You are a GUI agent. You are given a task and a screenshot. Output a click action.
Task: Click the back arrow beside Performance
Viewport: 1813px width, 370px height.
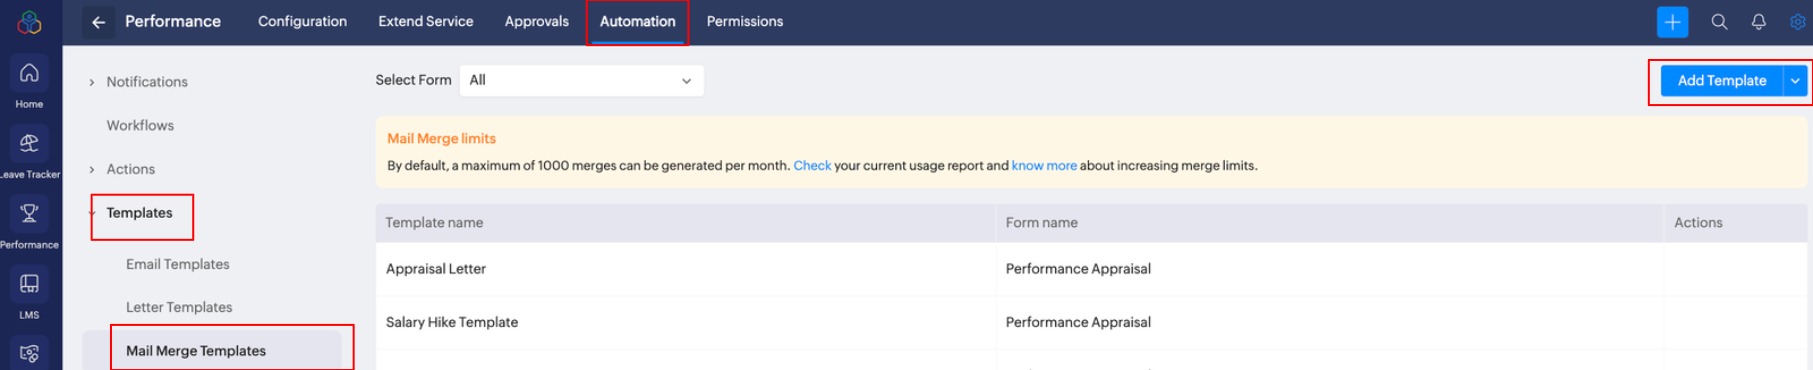[x=98, y=22]
